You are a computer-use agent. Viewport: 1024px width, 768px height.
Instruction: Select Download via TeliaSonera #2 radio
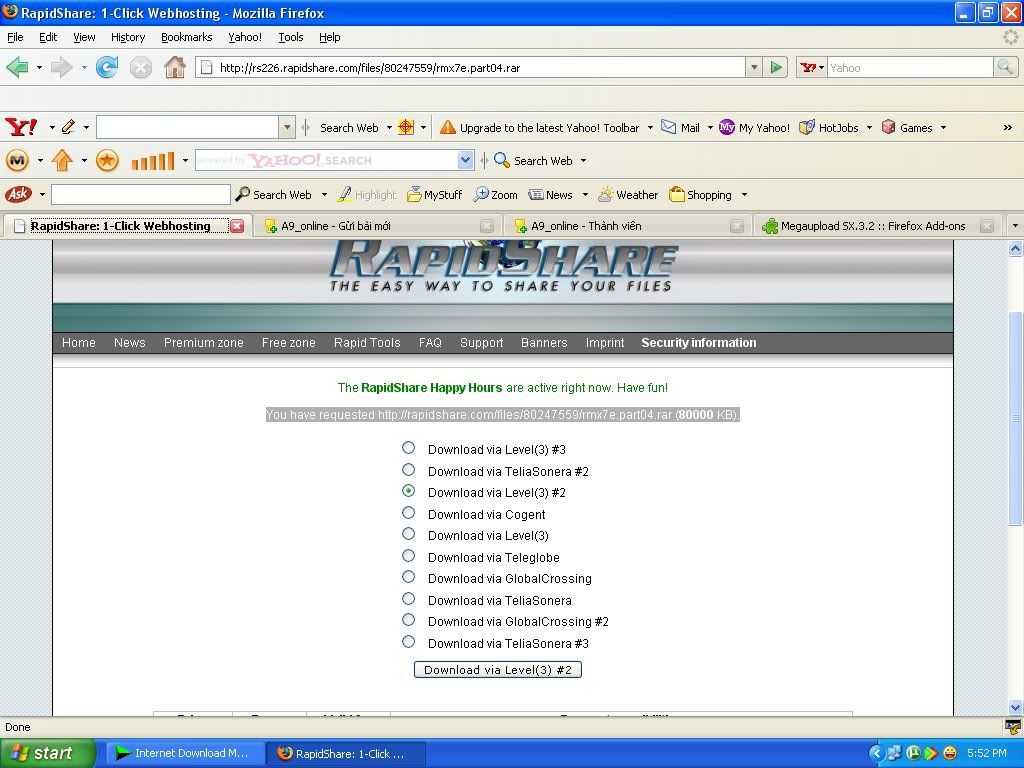[408, 470]
